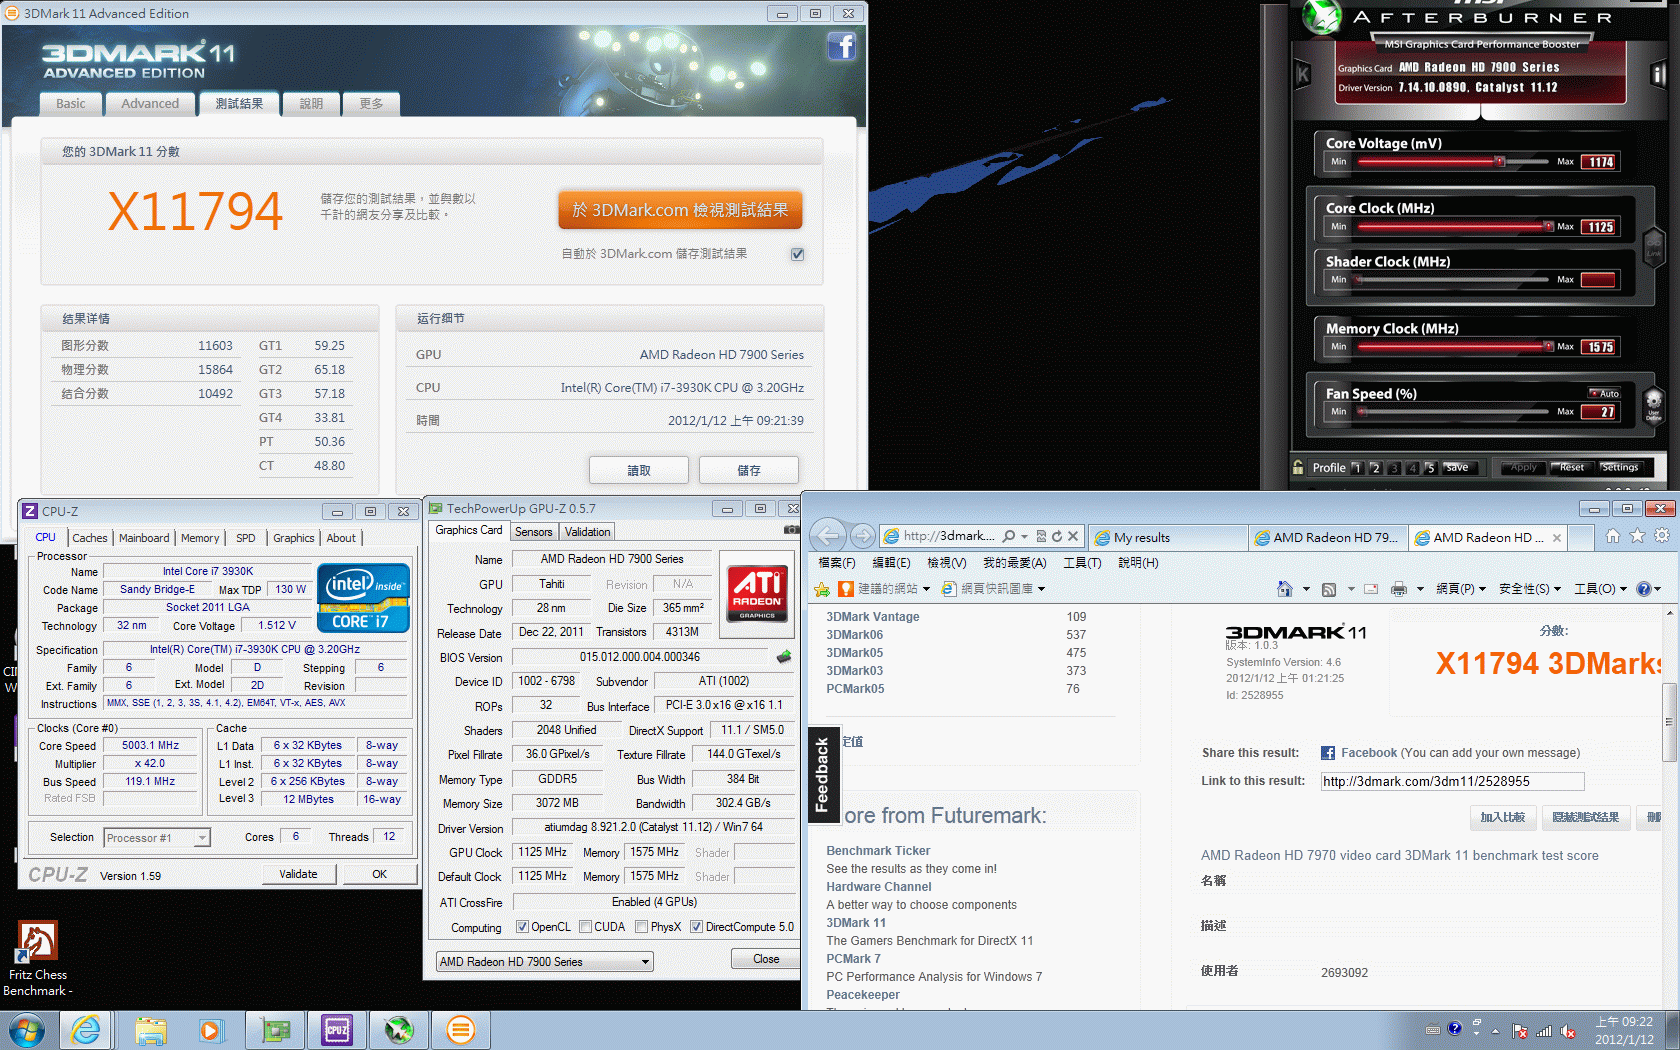Open Afterburner Kombustor K button

coord(1302,74)
